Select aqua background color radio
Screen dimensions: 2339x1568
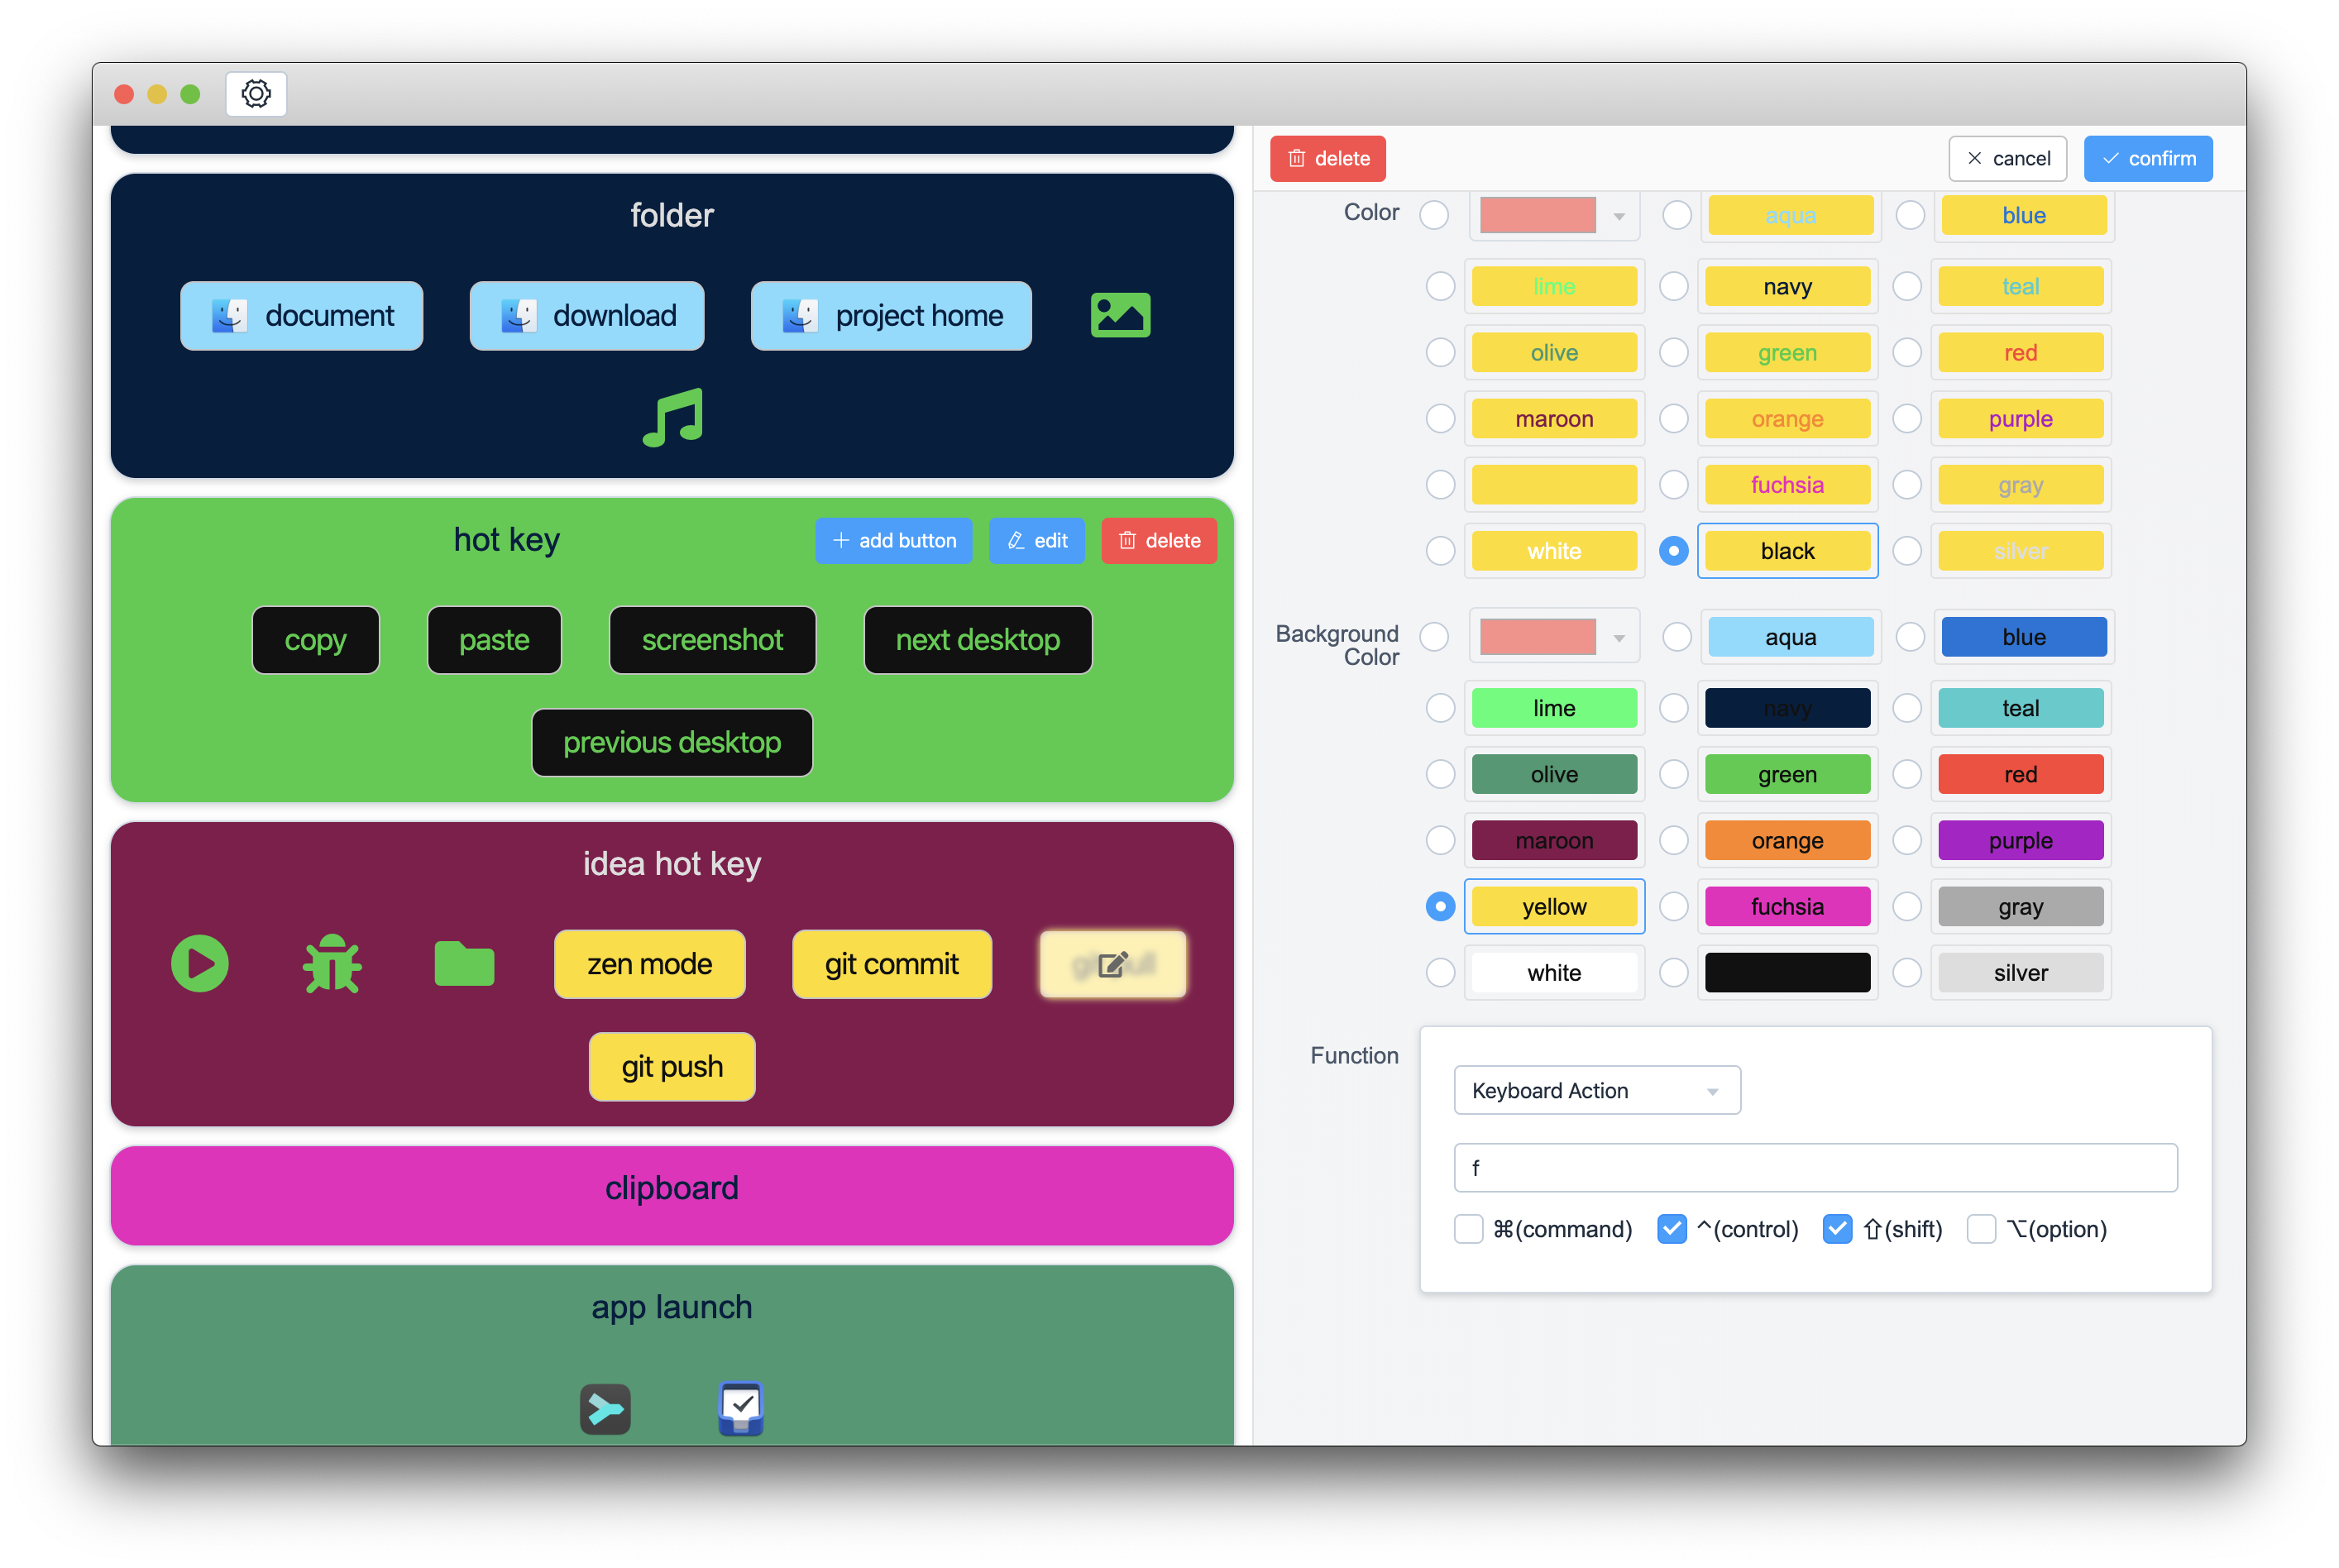click(x=1676, y=637)
